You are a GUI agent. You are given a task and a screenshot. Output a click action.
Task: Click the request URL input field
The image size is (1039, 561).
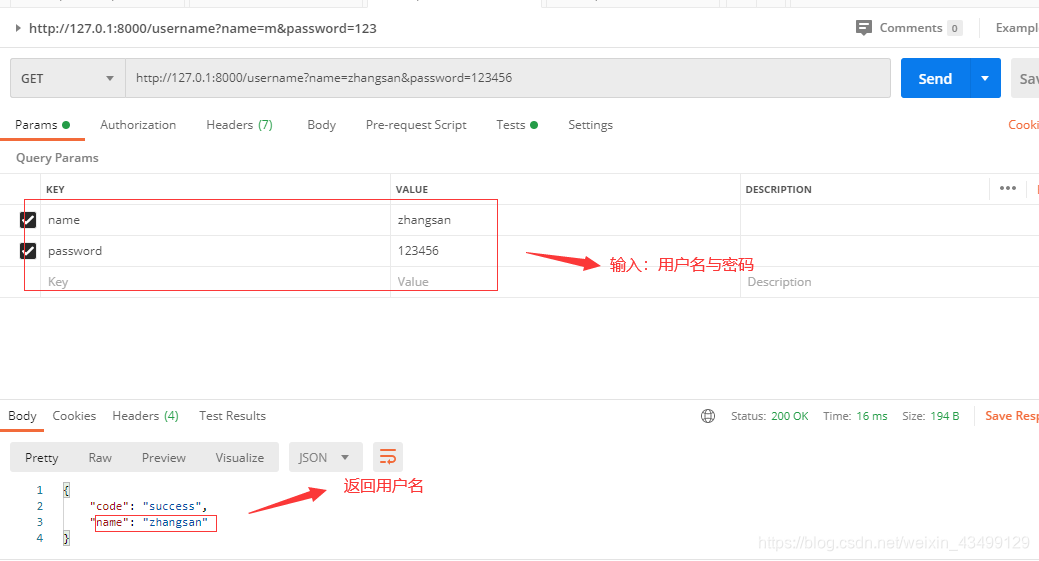508,78
